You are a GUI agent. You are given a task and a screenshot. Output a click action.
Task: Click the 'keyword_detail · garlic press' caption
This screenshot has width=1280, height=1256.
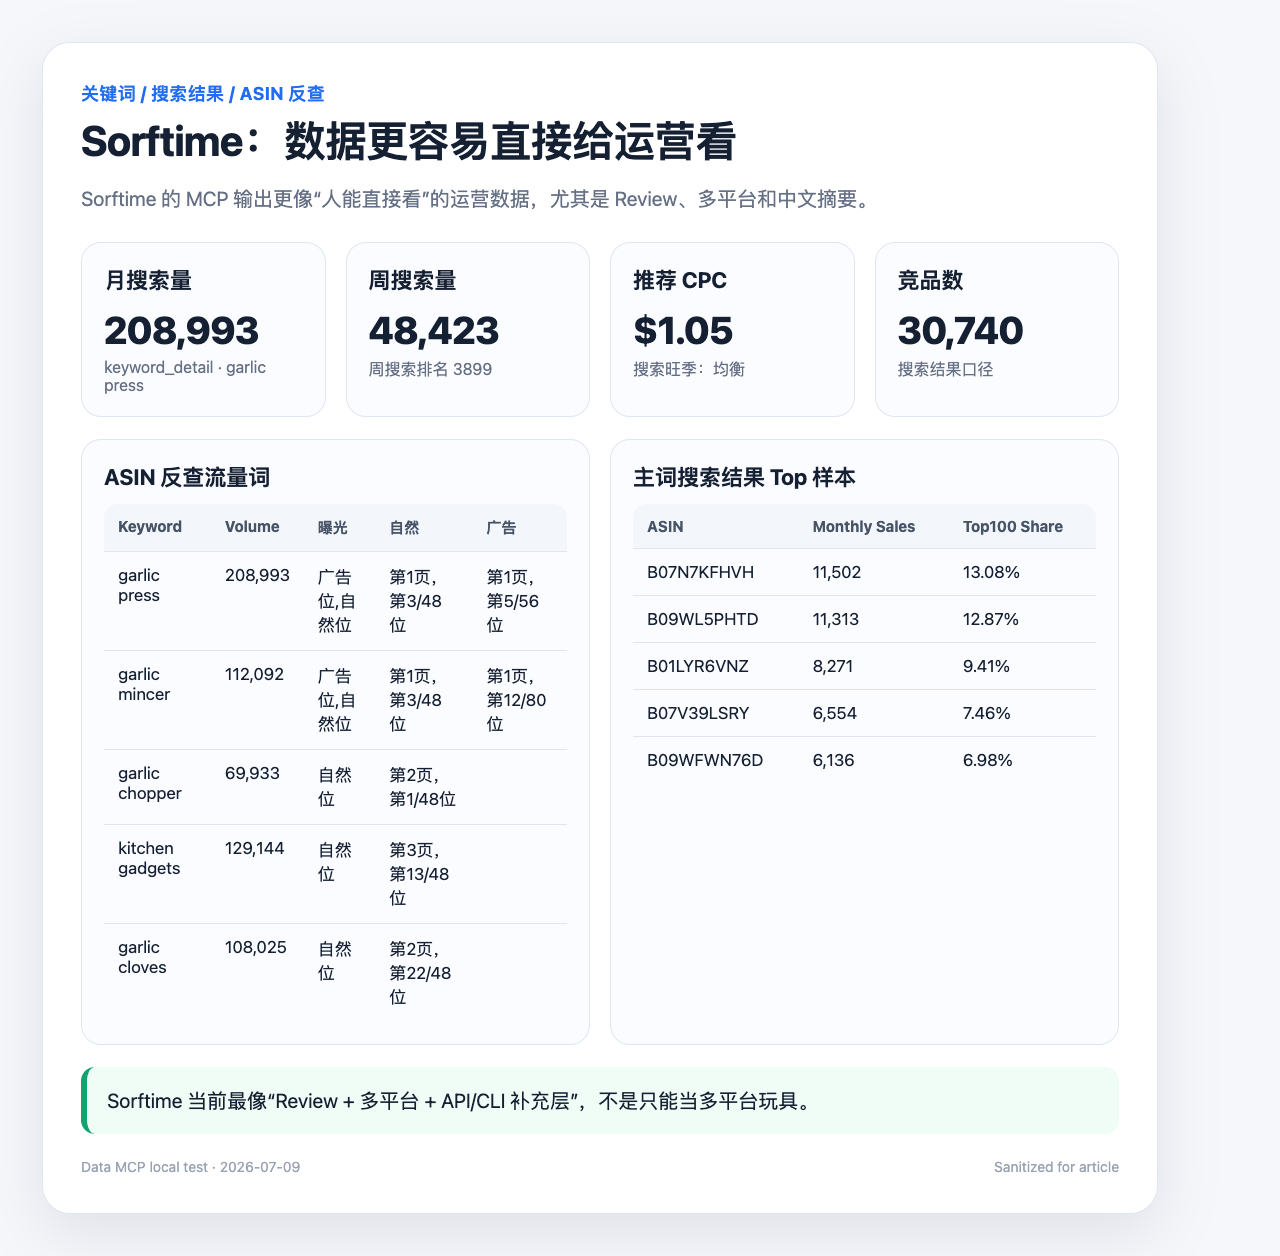point(185,376)
